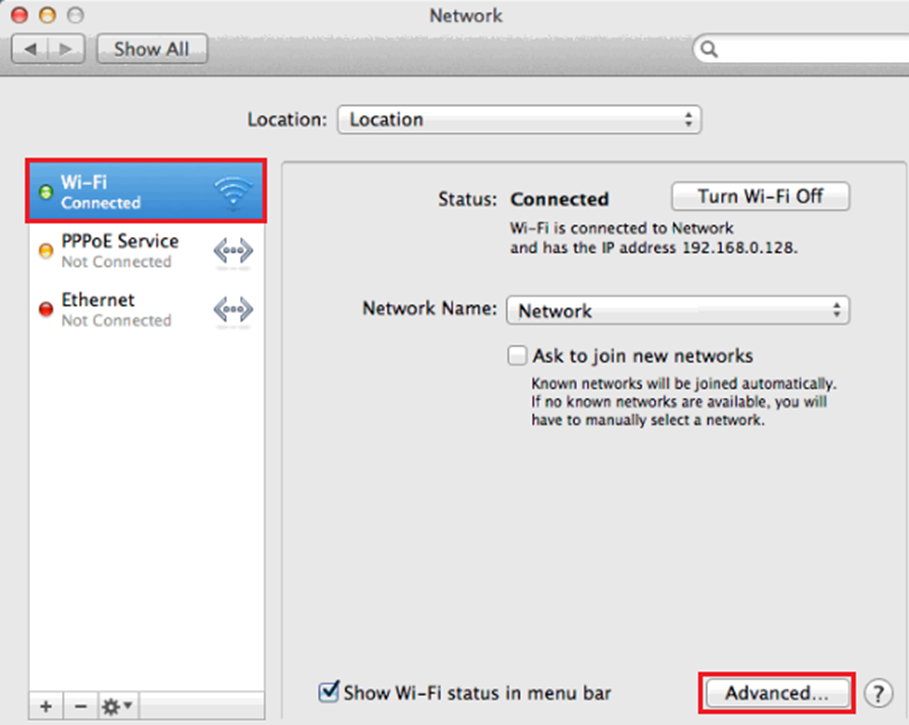Add a new network service with plus

46,706
